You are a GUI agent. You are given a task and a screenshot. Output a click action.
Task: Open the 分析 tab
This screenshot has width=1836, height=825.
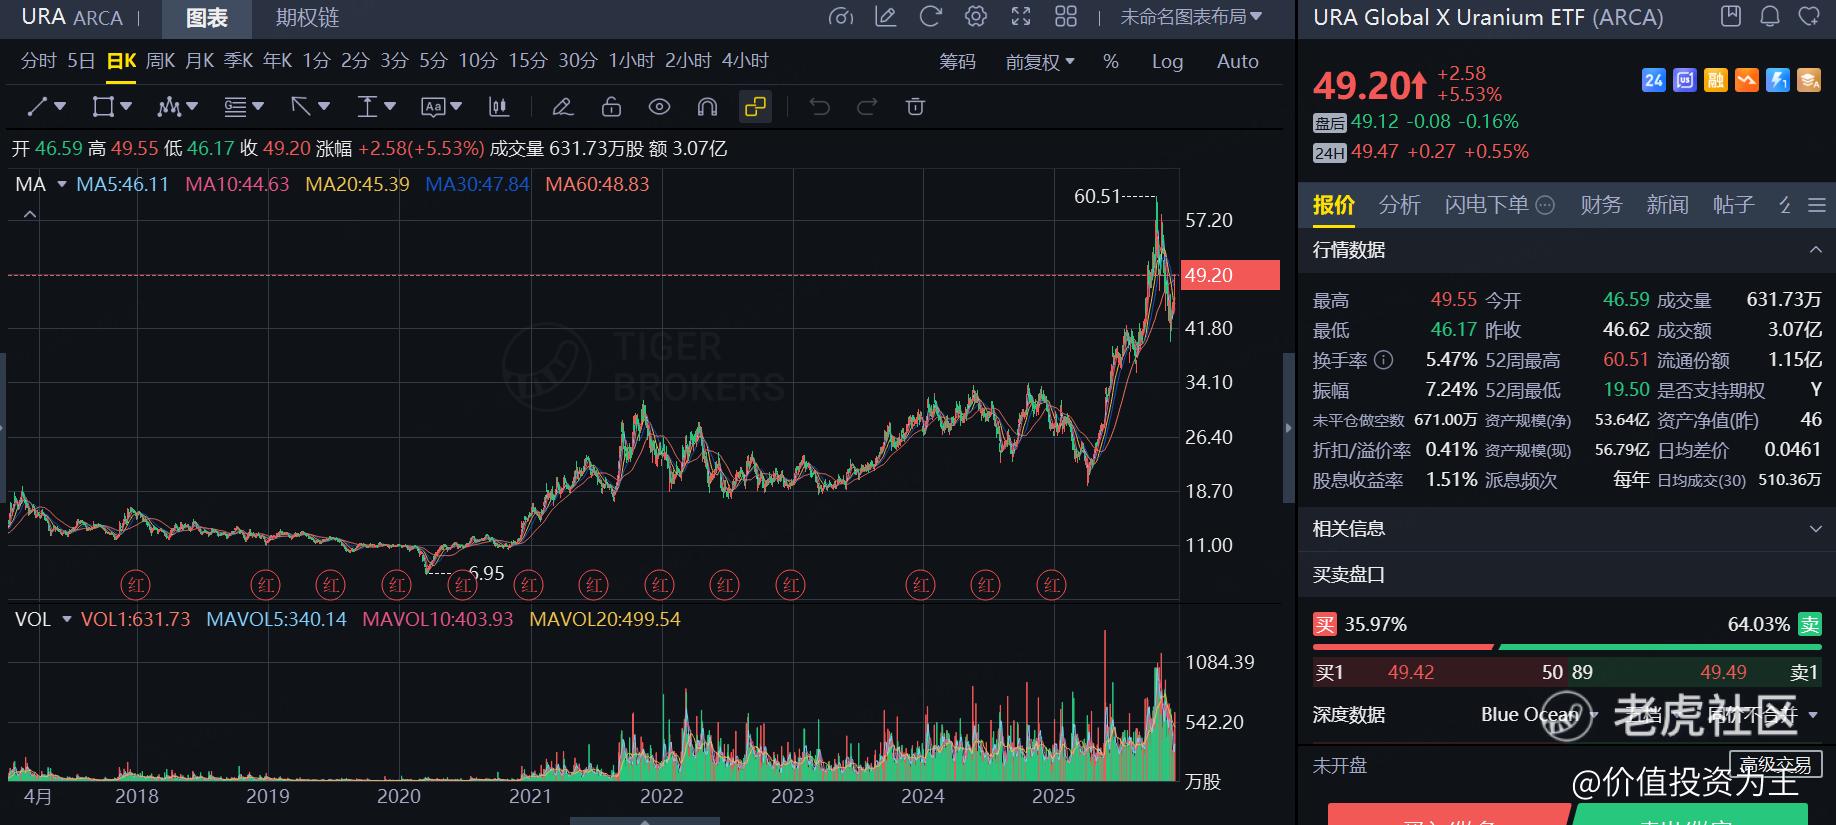pyautogui.click(x=1399, y=205)
